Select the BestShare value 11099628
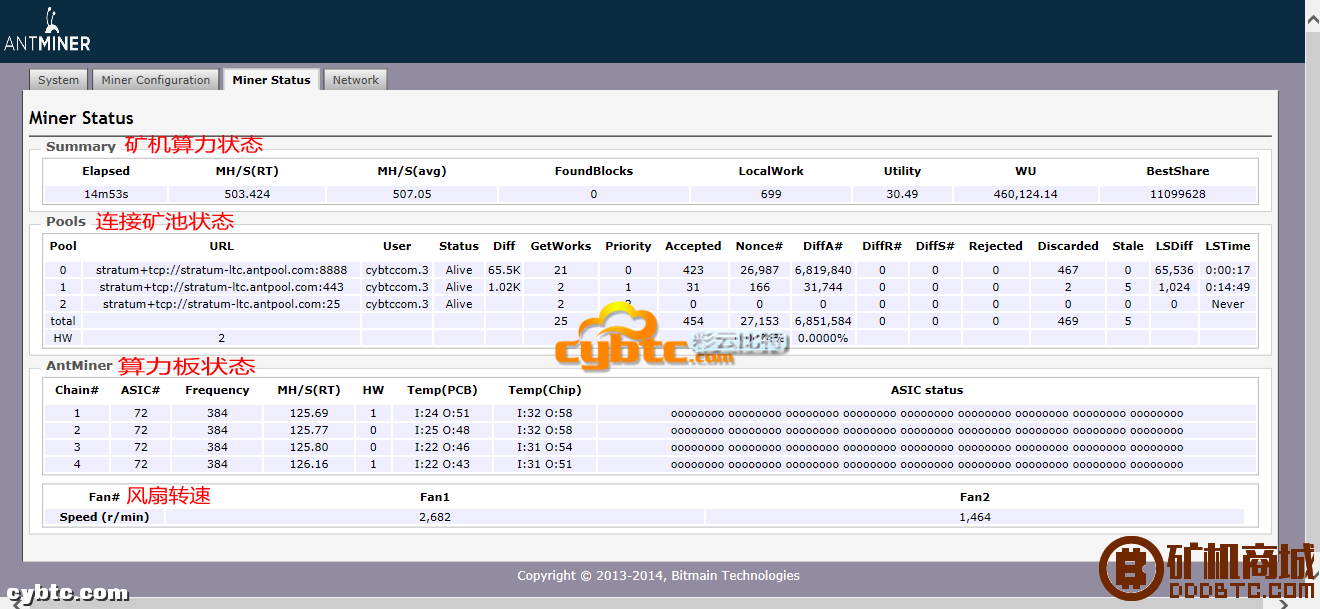Screen dimensions: 1320x609 point(1178,194)
